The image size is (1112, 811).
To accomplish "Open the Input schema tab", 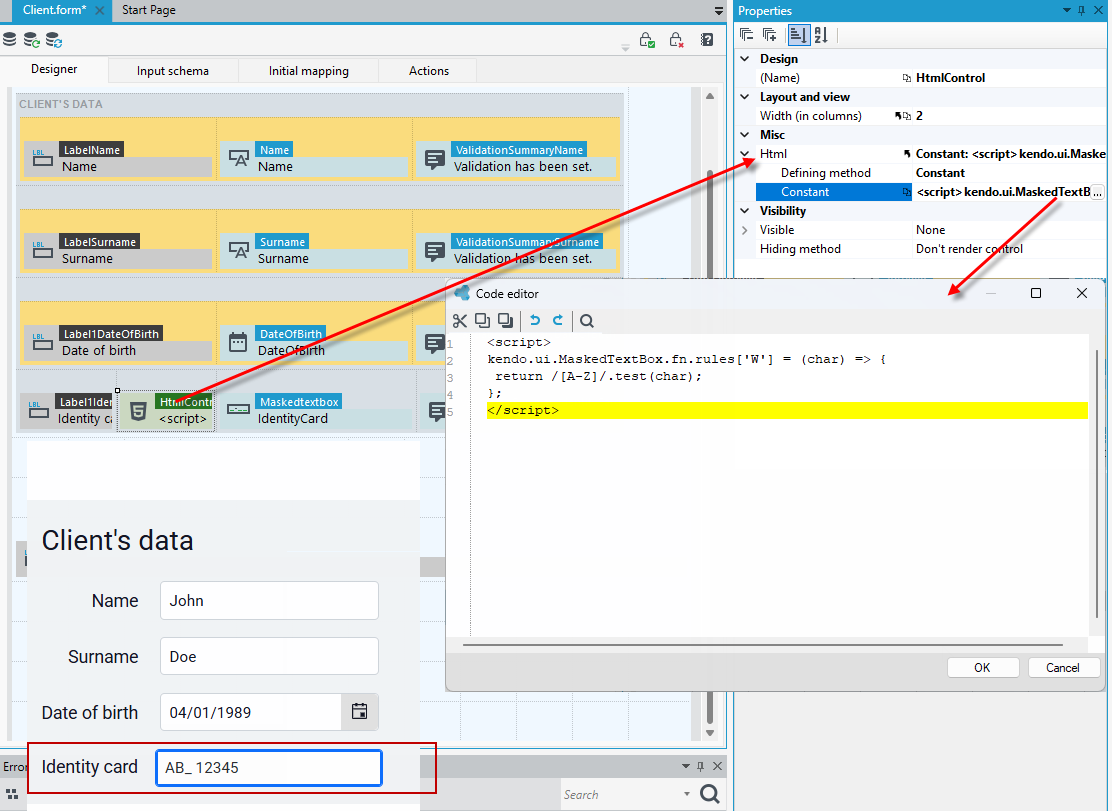I will tap(173, 71).
